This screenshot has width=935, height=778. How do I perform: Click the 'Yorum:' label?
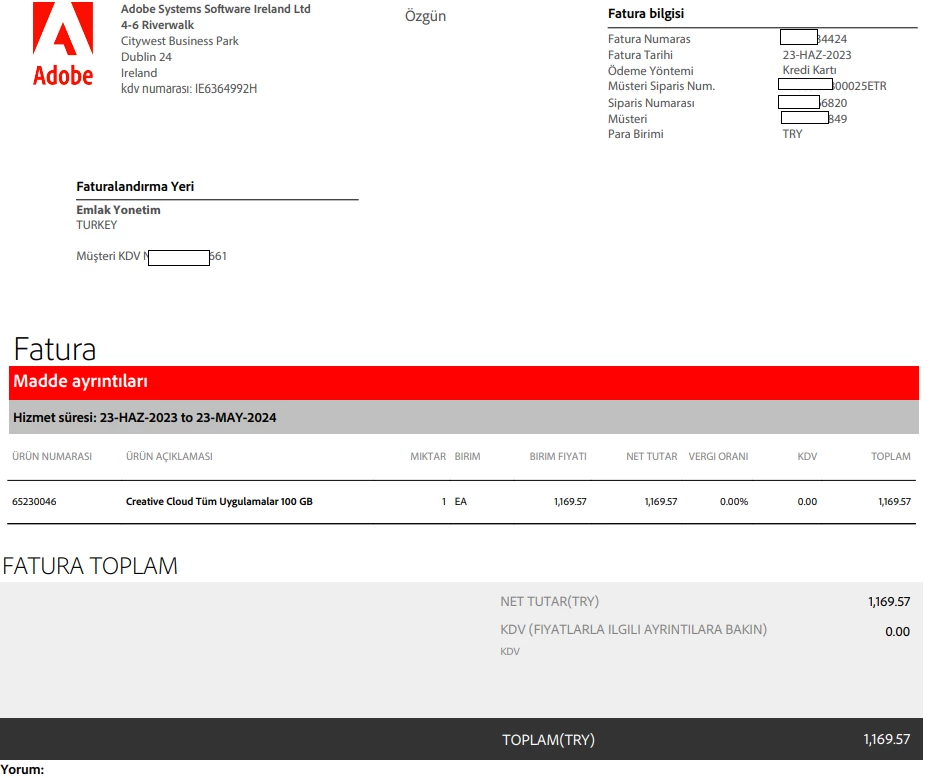pos(22,770)
